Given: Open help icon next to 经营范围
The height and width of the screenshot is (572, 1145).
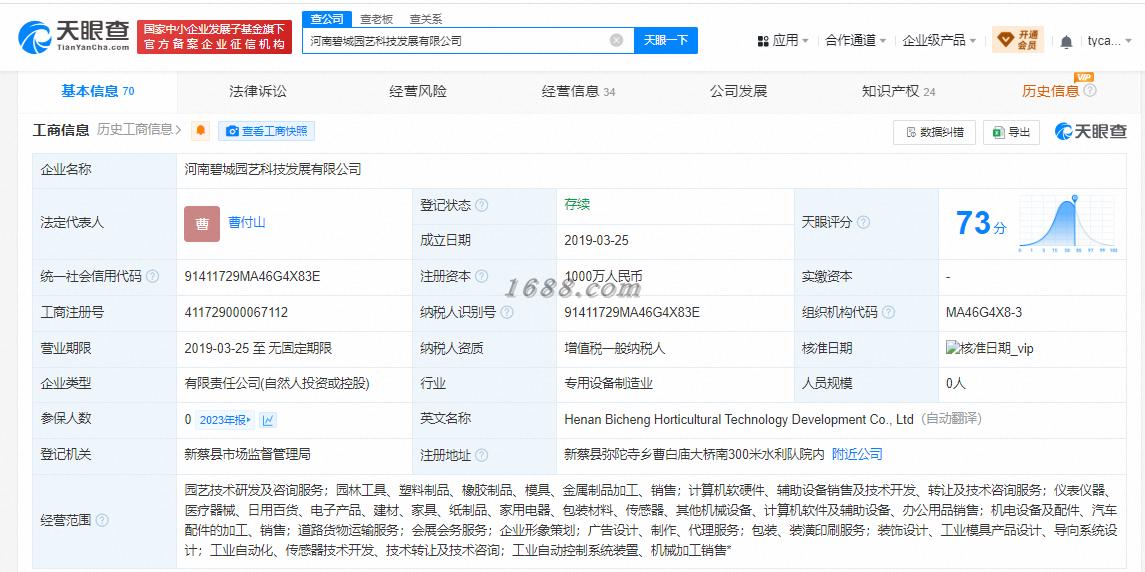Looking at the screenshot, I should click(x=102, y=520).
